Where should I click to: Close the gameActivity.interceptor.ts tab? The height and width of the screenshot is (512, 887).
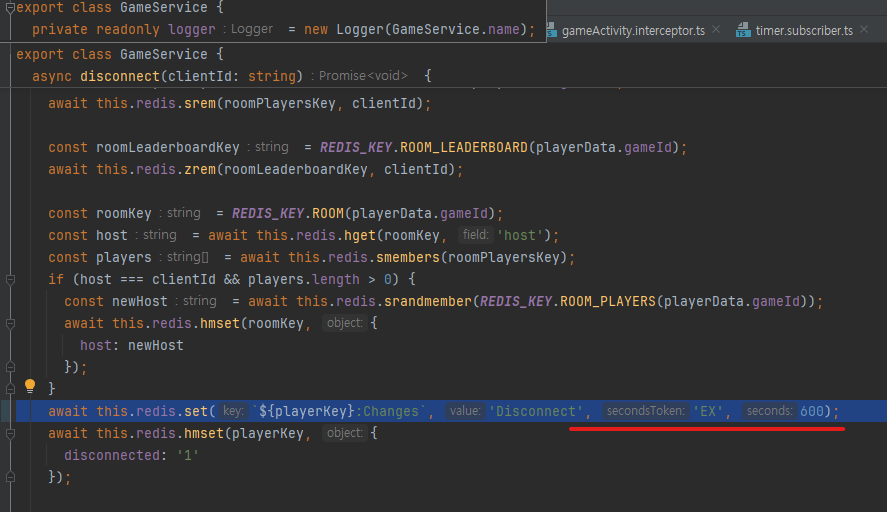[716, 29]
